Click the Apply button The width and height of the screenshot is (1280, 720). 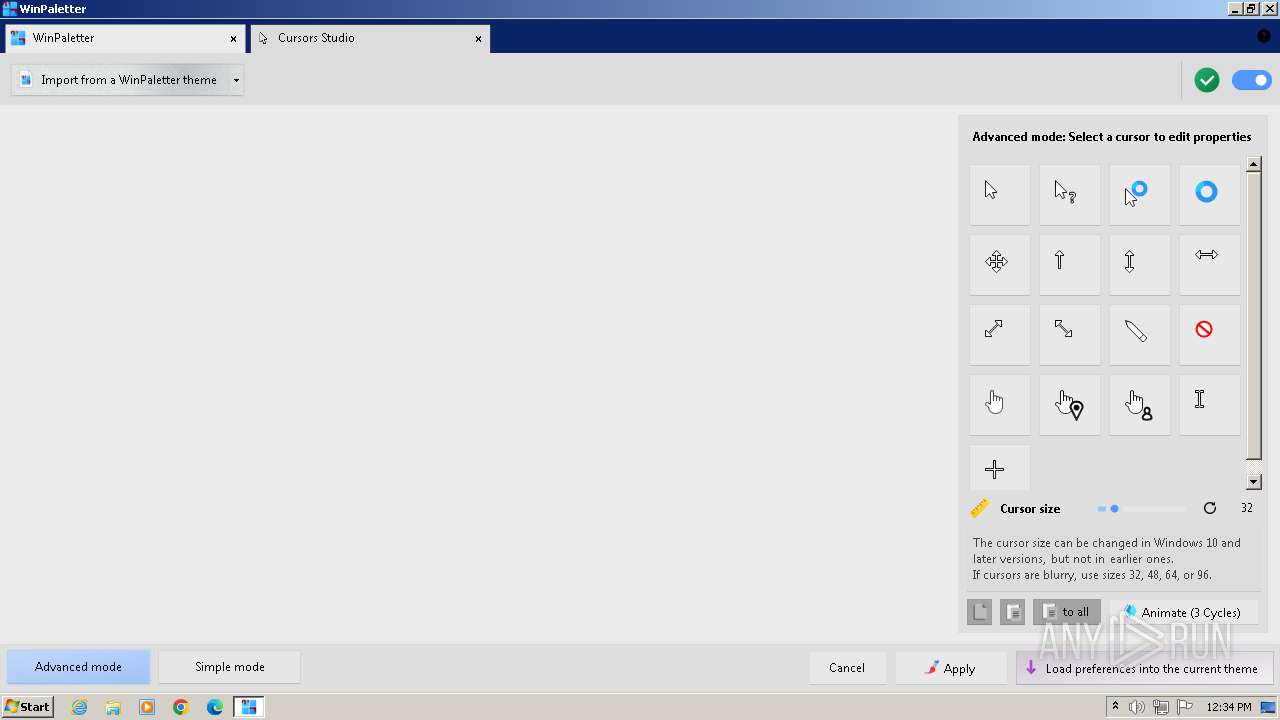coord(951,668)
